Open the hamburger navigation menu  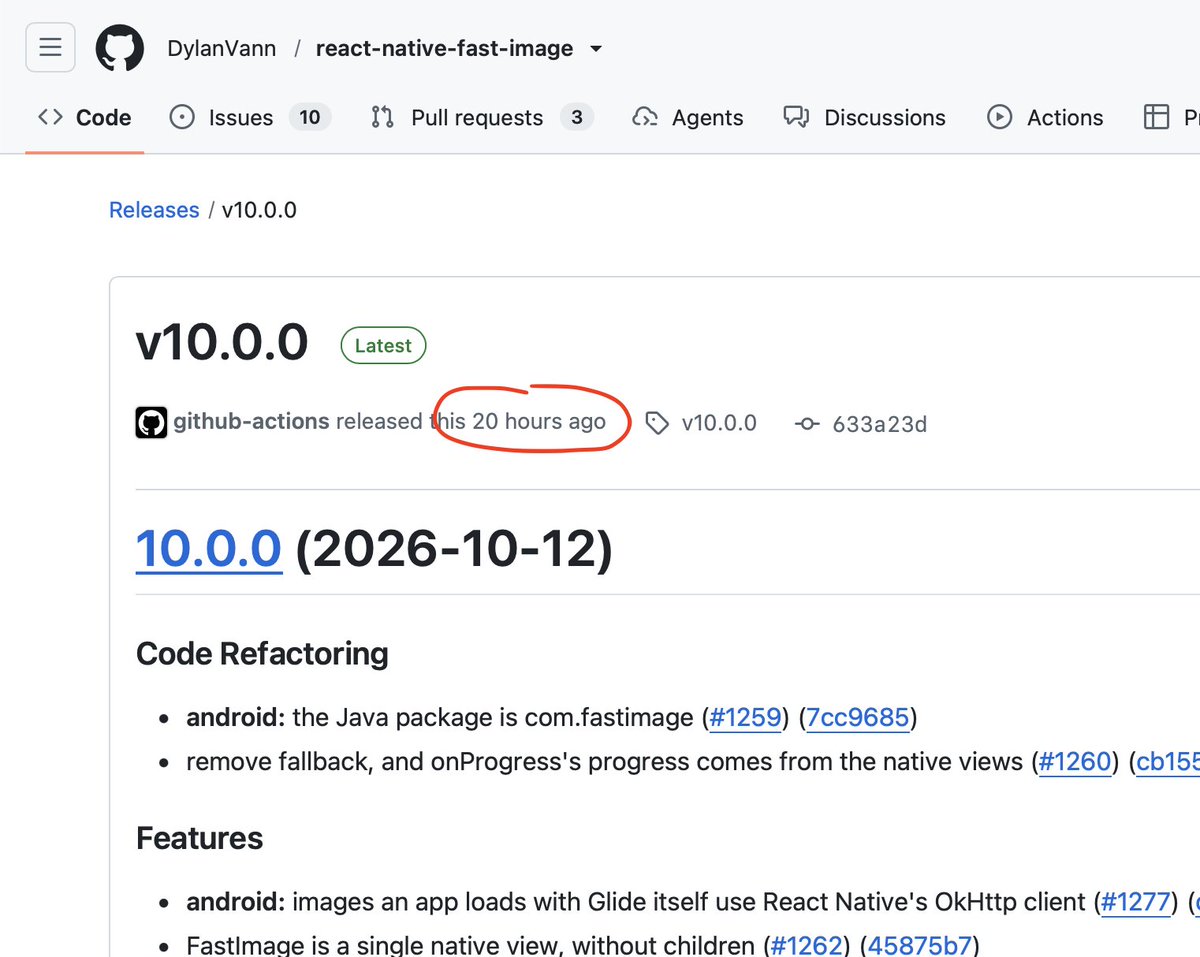[x=50, y=48]
